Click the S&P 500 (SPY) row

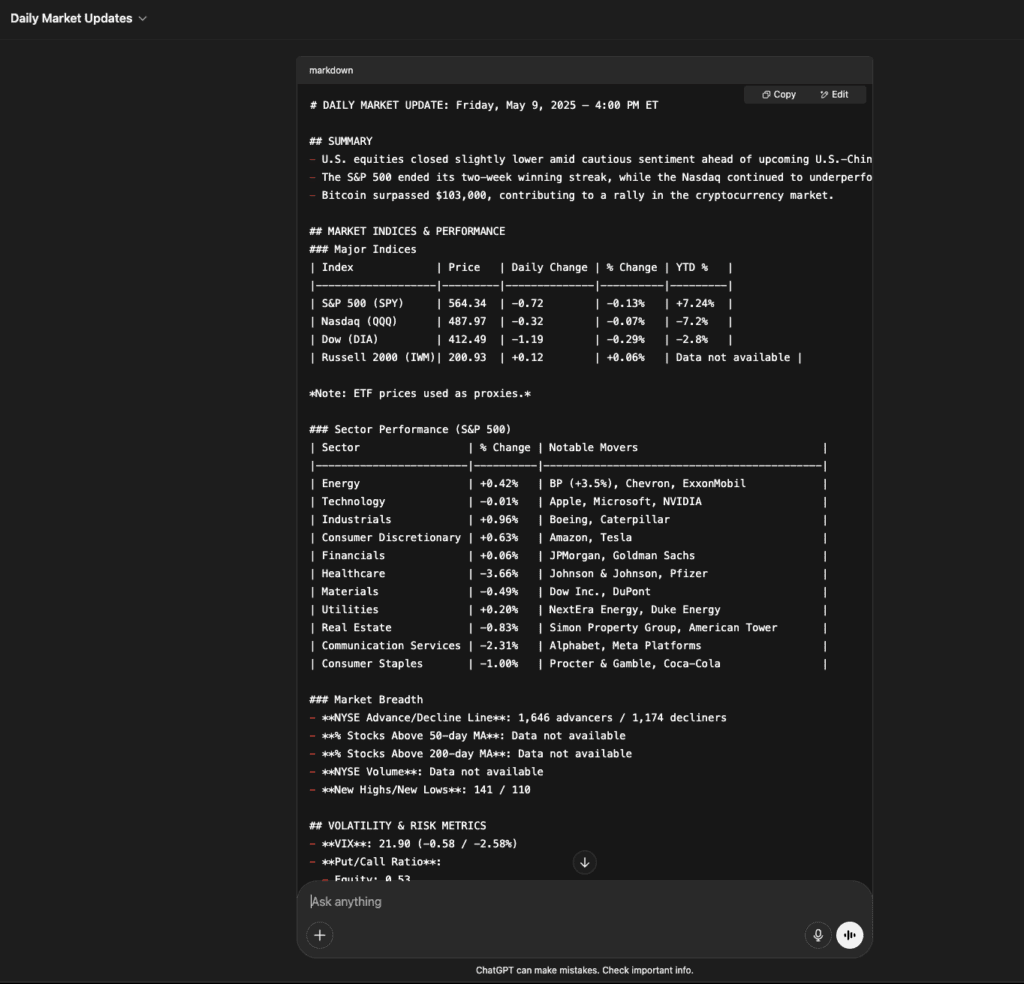(521, 304)
